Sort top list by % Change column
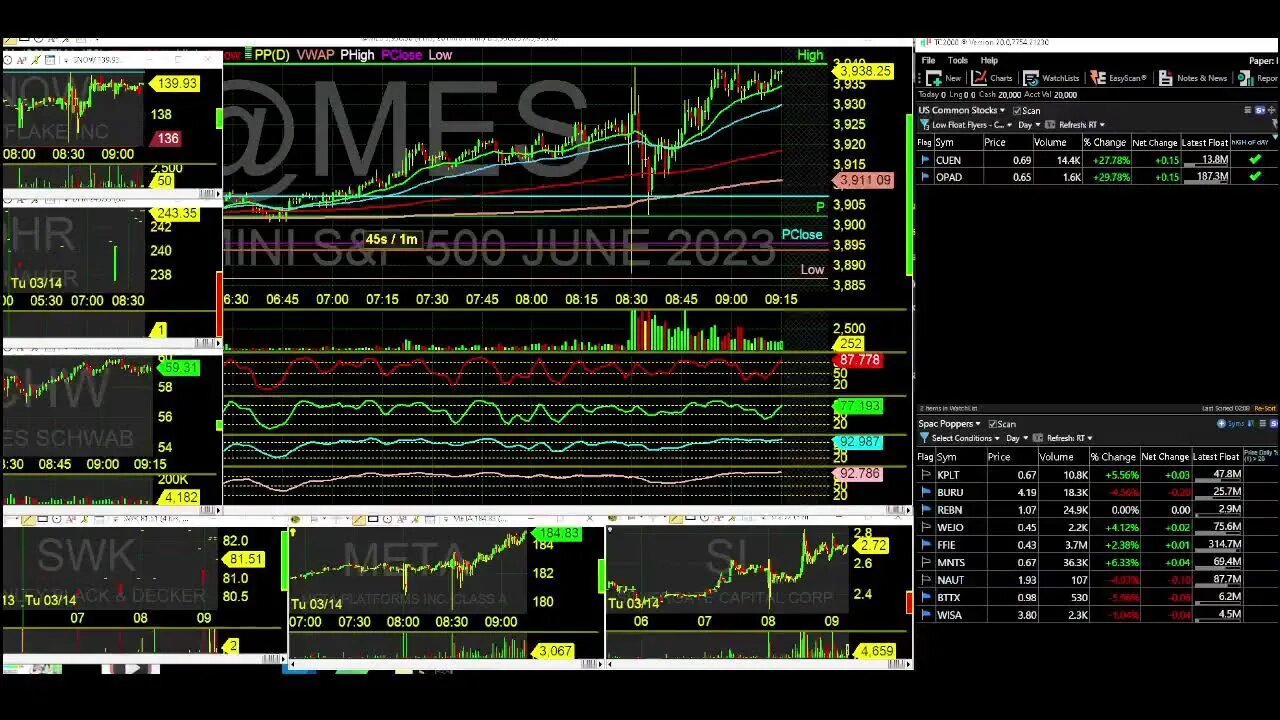The height and width of the screenshot is (720, 1280). point(1104,143)
